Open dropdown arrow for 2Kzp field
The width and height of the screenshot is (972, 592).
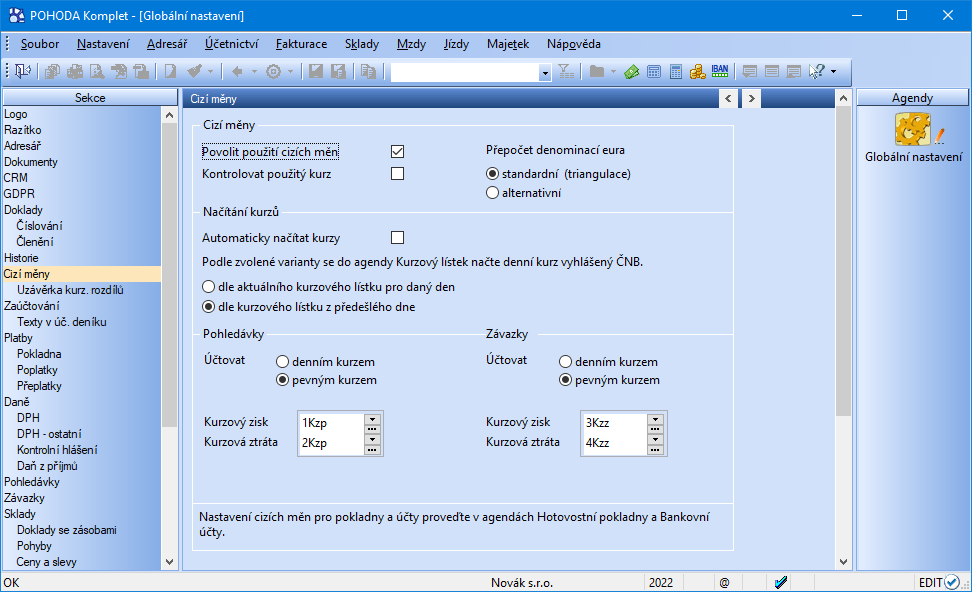[x=372, y=439]
